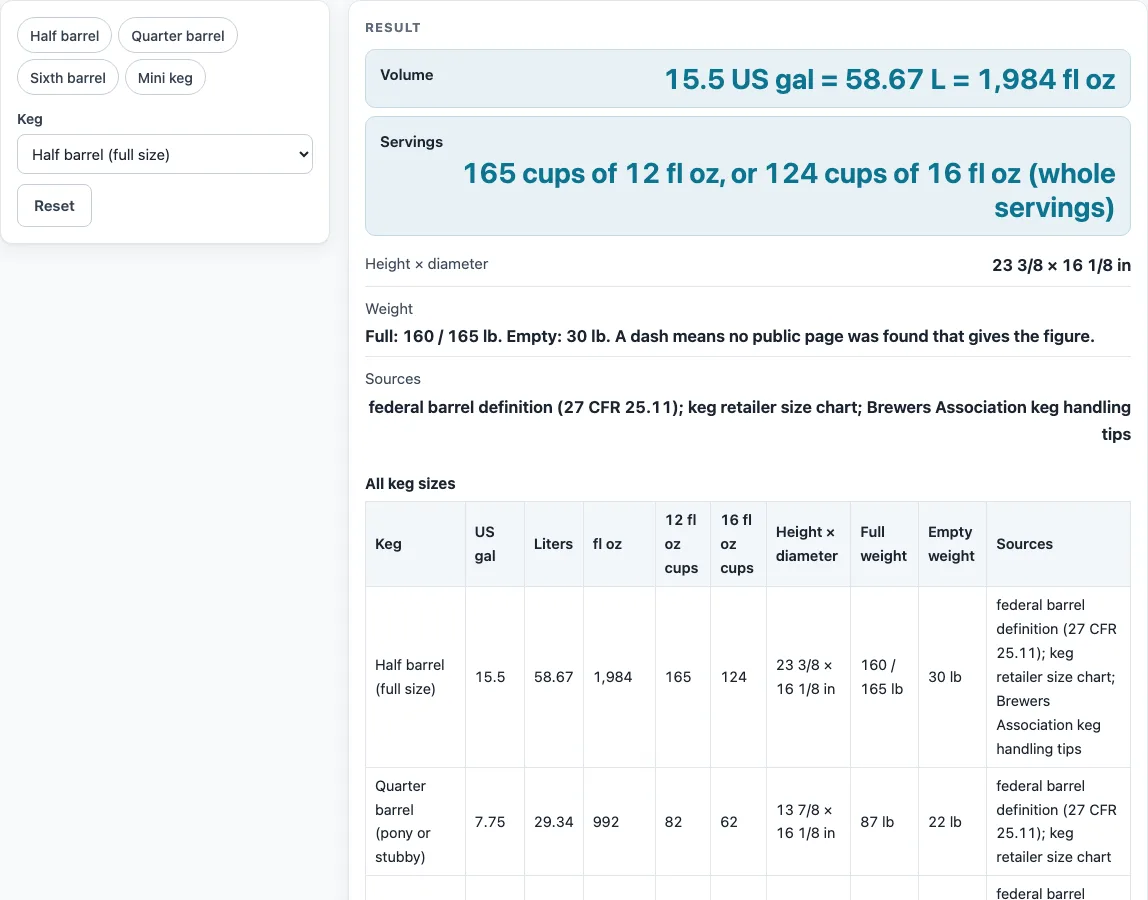The image size is (1148, 900).
Task: Click the '23 3/8 × 16 1/8 in' dimension value
Action: pos(1061,265)
